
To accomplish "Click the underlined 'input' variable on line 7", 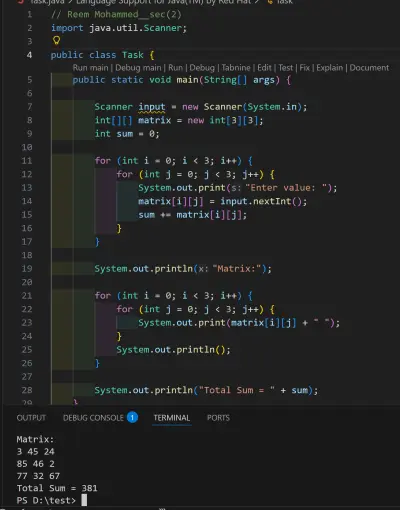I will pyautogui.click(x=152, y=107).
